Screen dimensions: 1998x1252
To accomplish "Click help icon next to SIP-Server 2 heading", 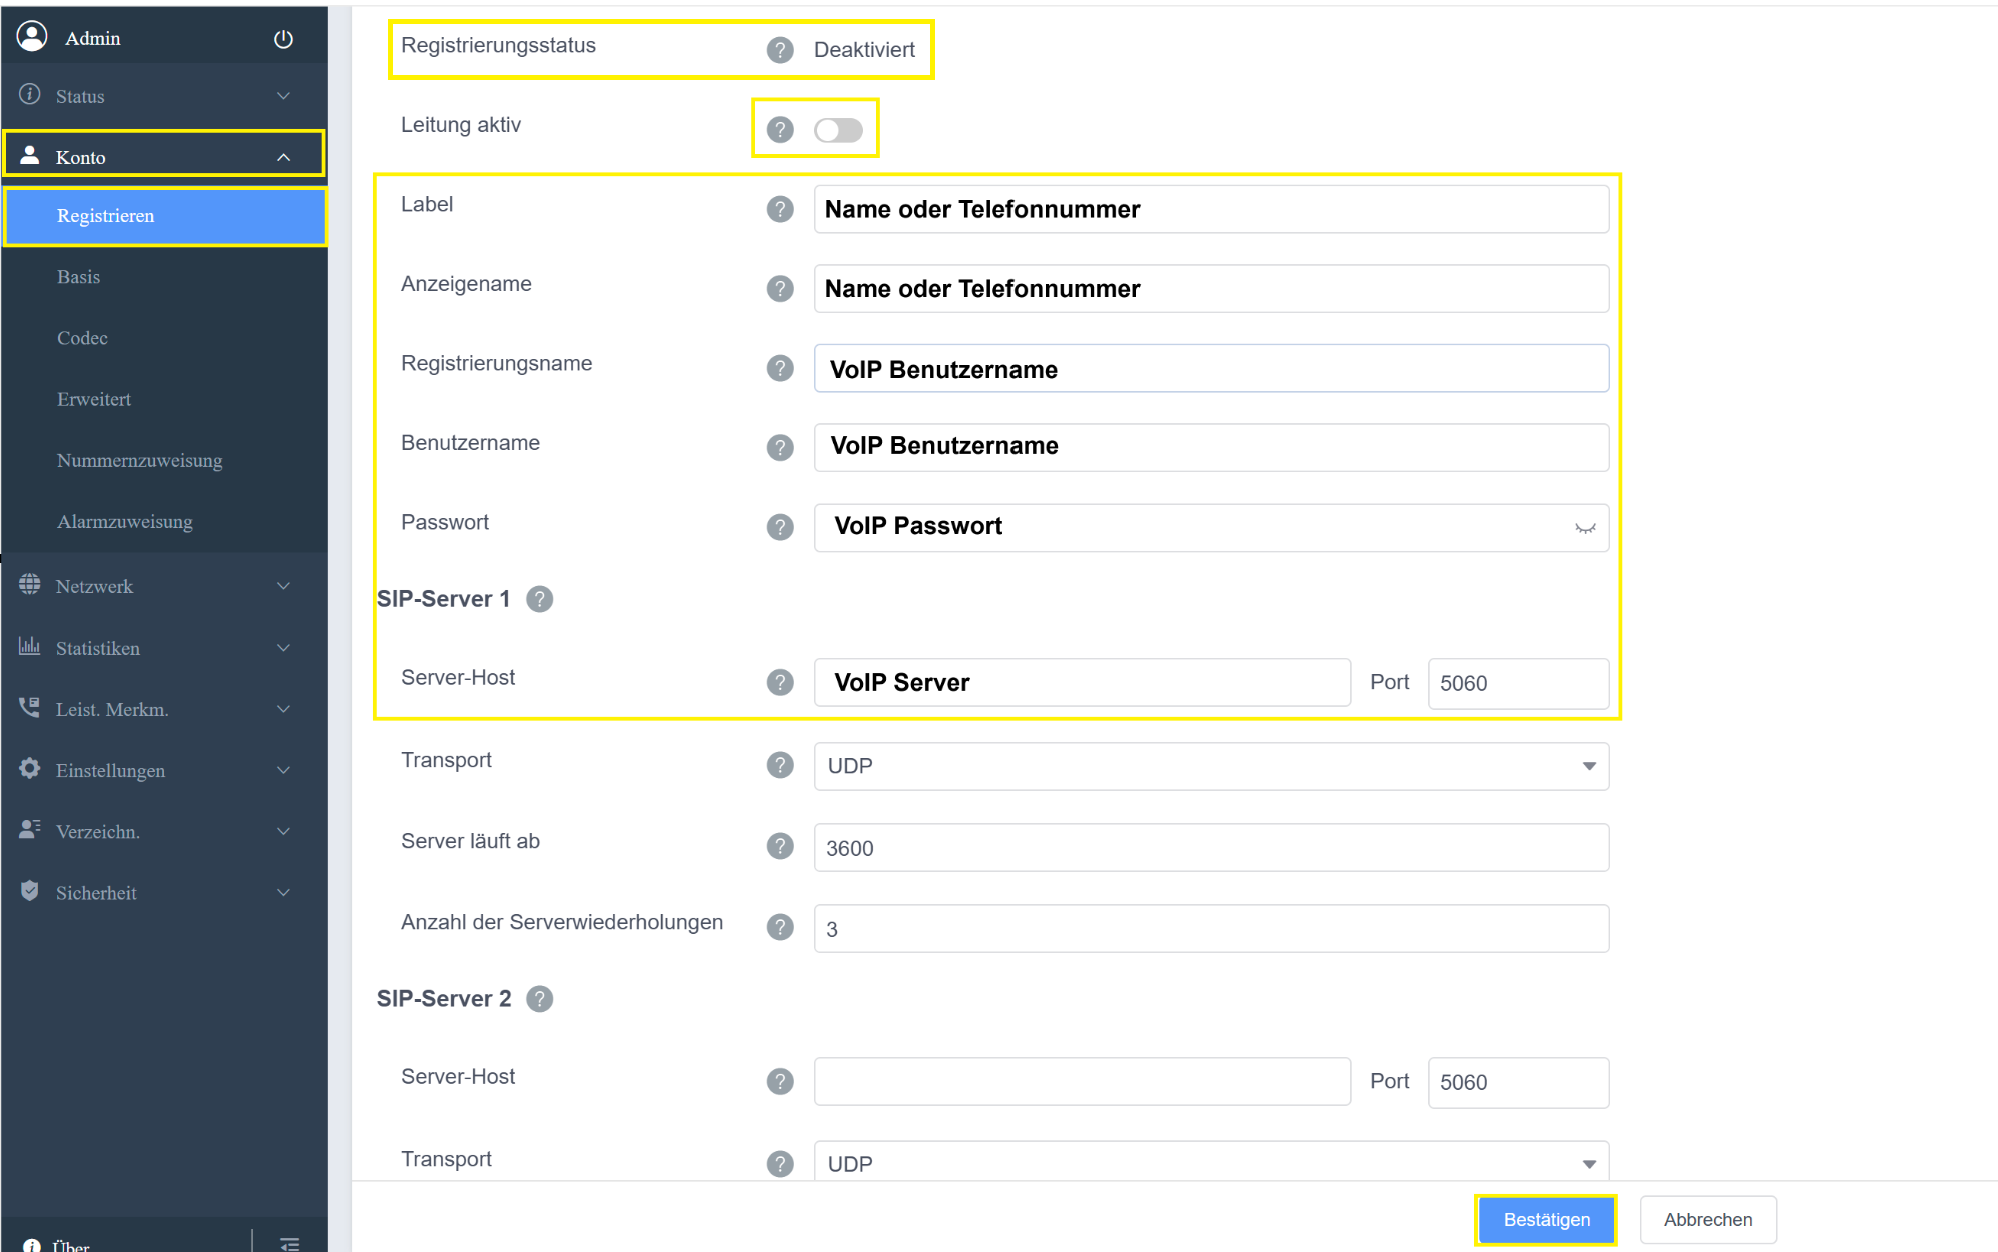I will click(x=540, y=999).
